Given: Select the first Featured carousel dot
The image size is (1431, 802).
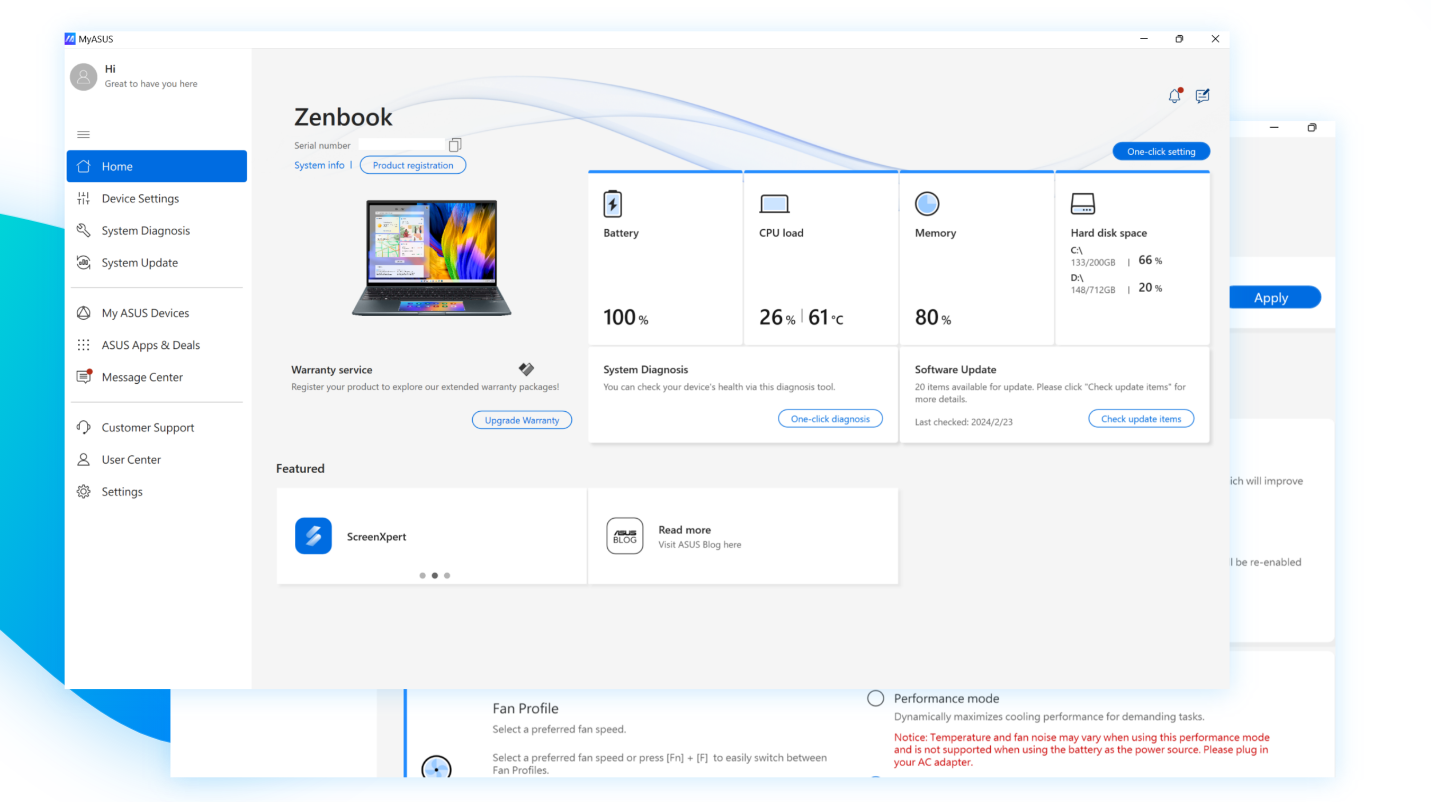Looking at the screenshot, I should (422, 575).
